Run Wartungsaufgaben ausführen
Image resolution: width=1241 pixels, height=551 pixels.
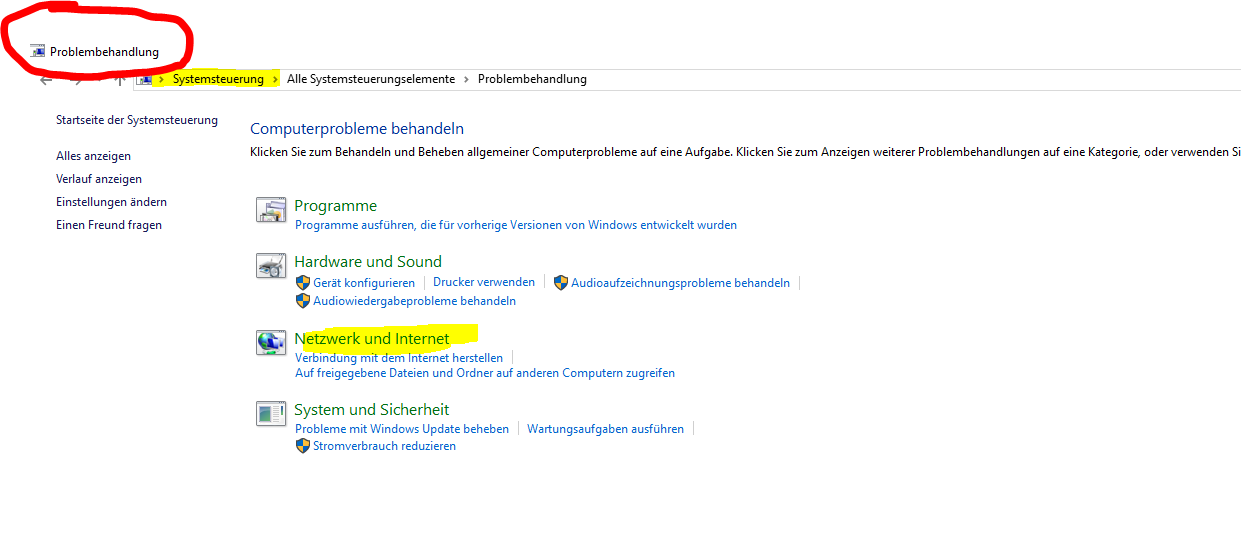[605, 429]
